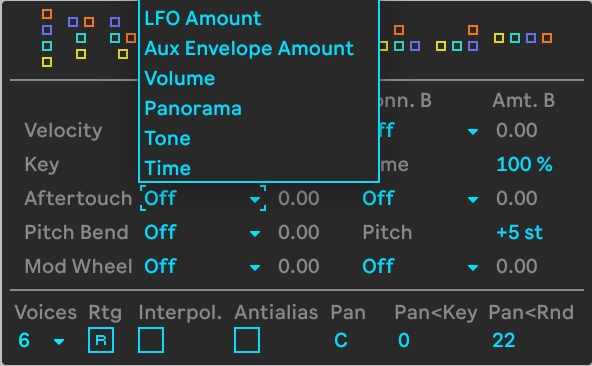Click the Pitch Bend +5 st value
This screenshot has height=366, width=592.
coord(520,232)
